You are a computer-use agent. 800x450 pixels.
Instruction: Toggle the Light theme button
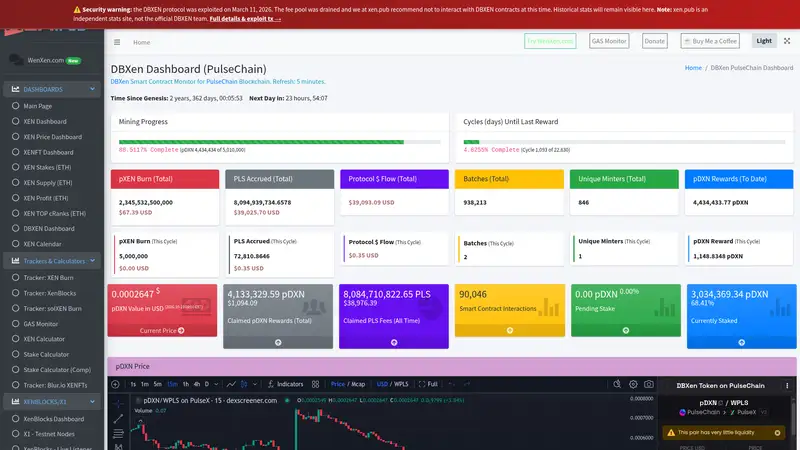point(764,41)
